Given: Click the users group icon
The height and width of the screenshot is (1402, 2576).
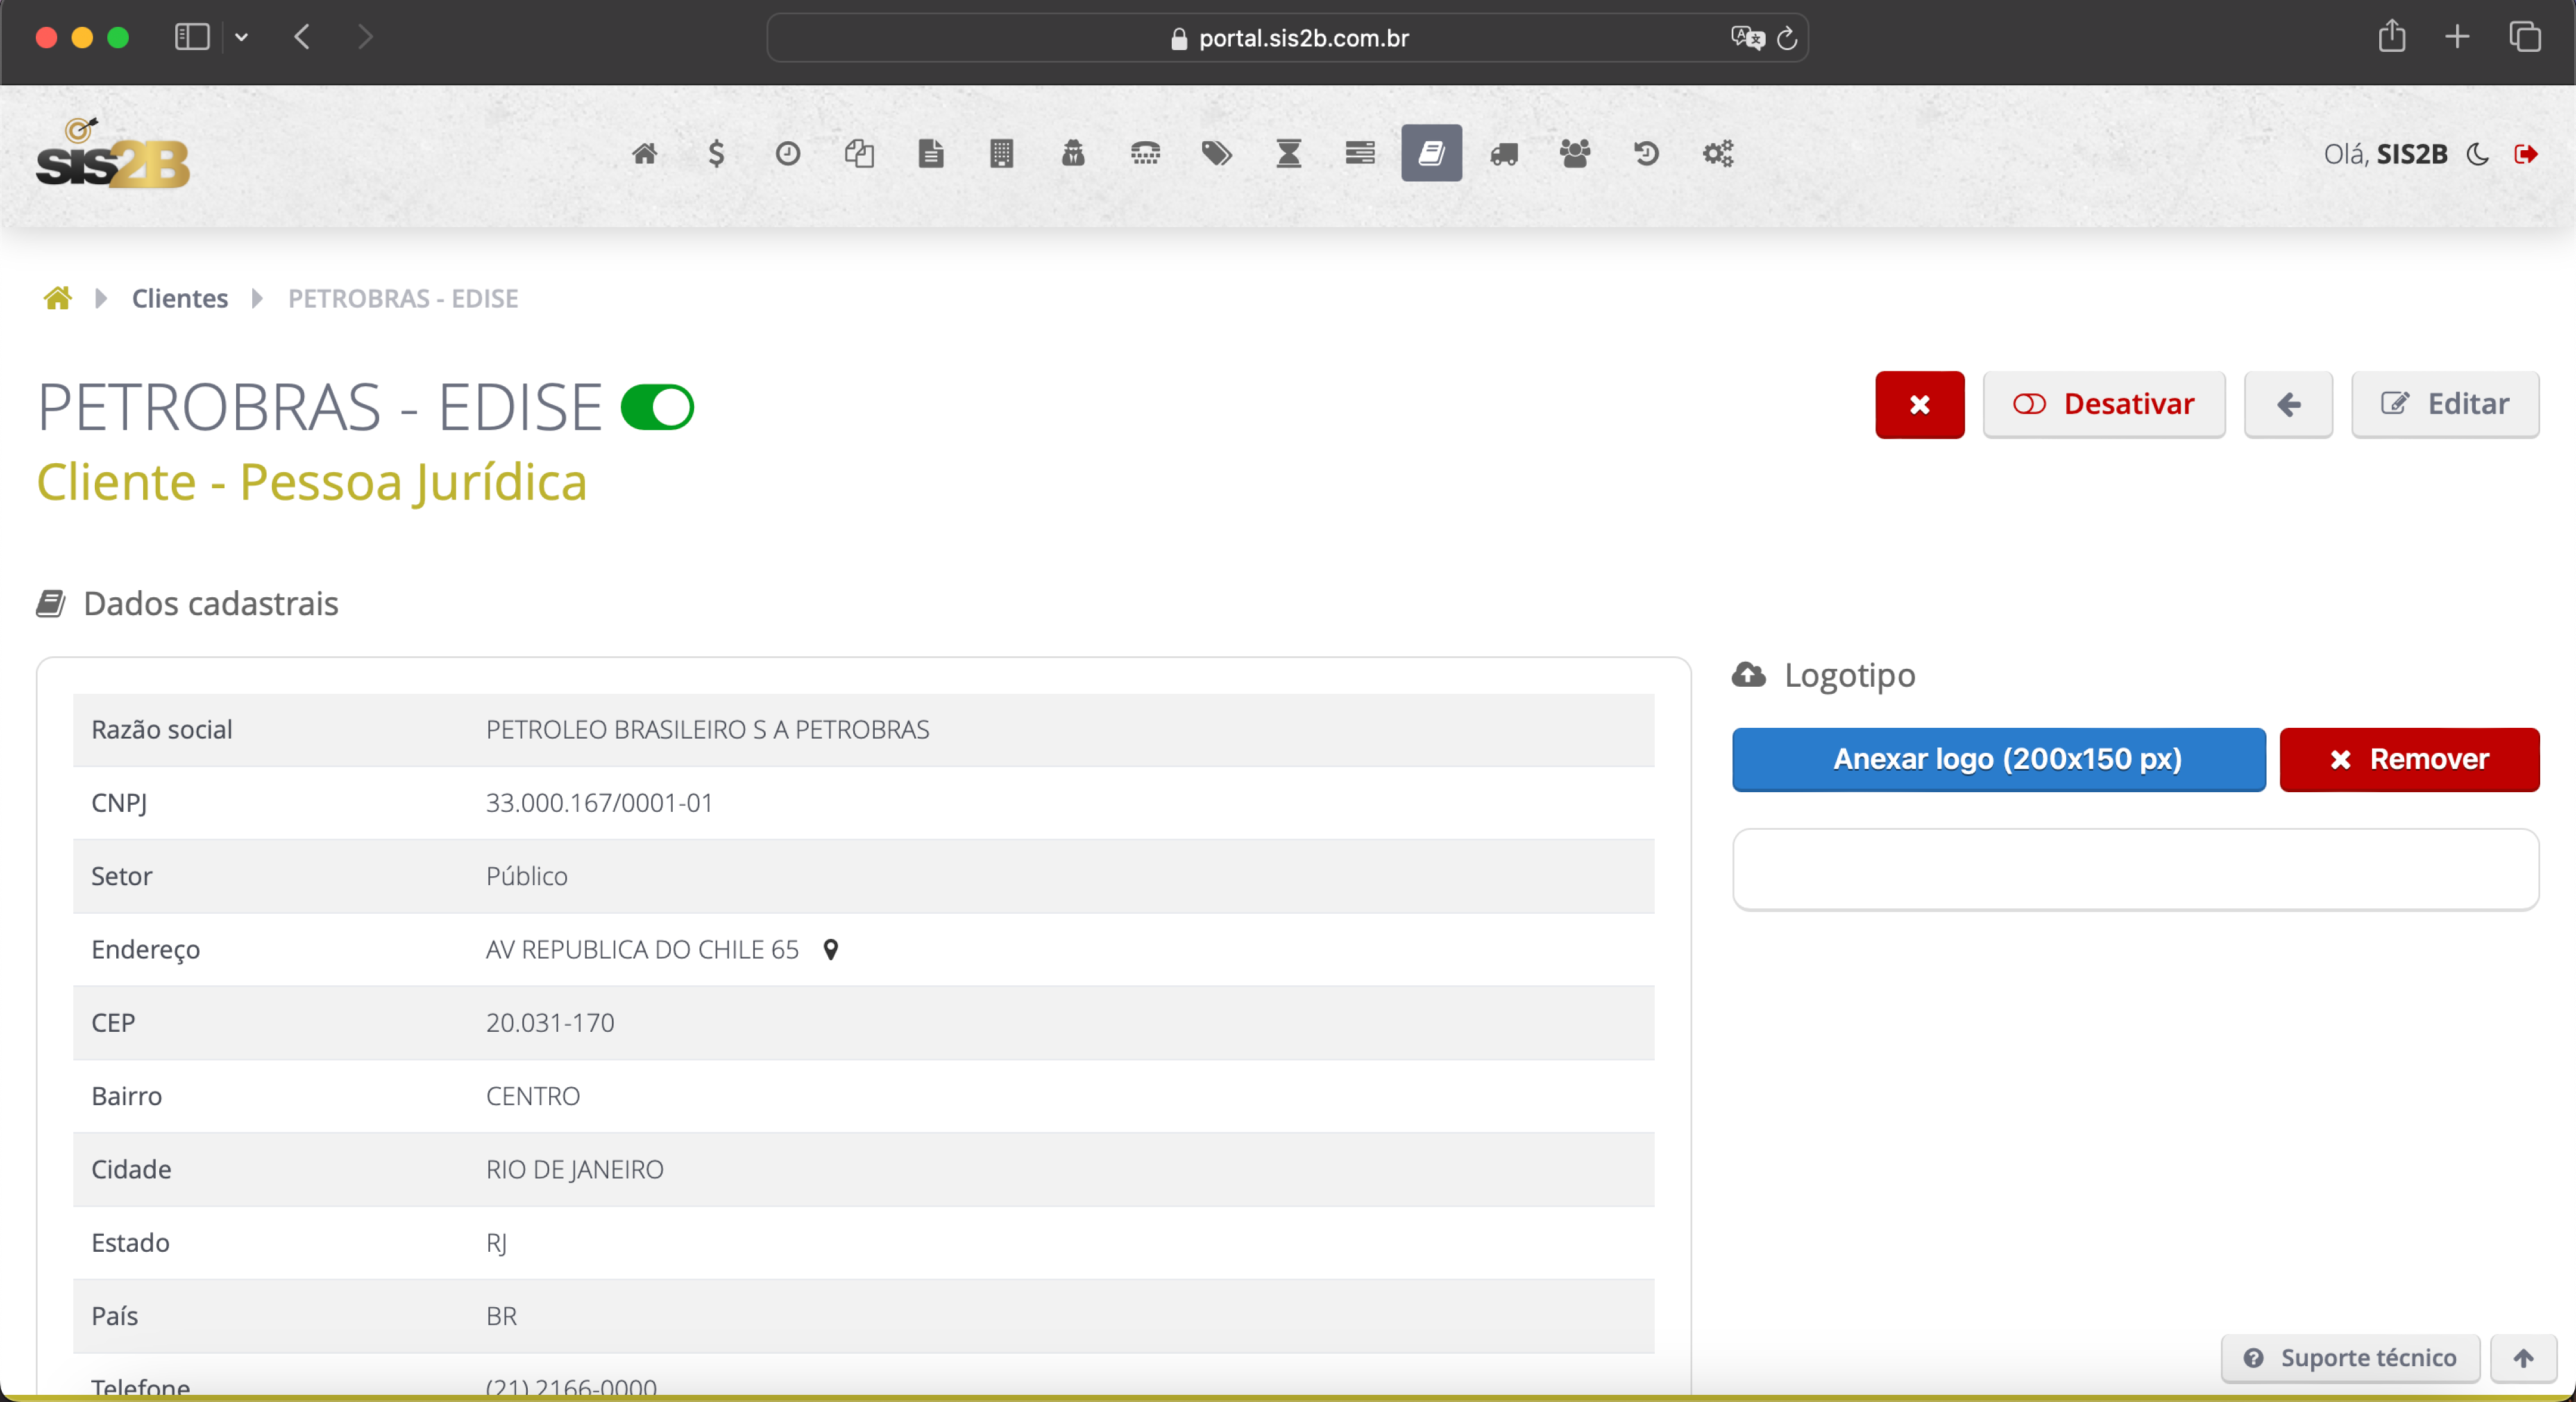Looking at the screenshot, I should click(1575, 154).
